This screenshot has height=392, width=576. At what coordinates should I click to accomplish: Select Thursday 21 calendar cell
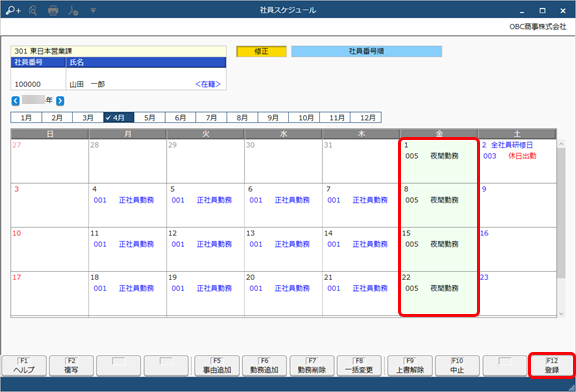click(361, 294)
